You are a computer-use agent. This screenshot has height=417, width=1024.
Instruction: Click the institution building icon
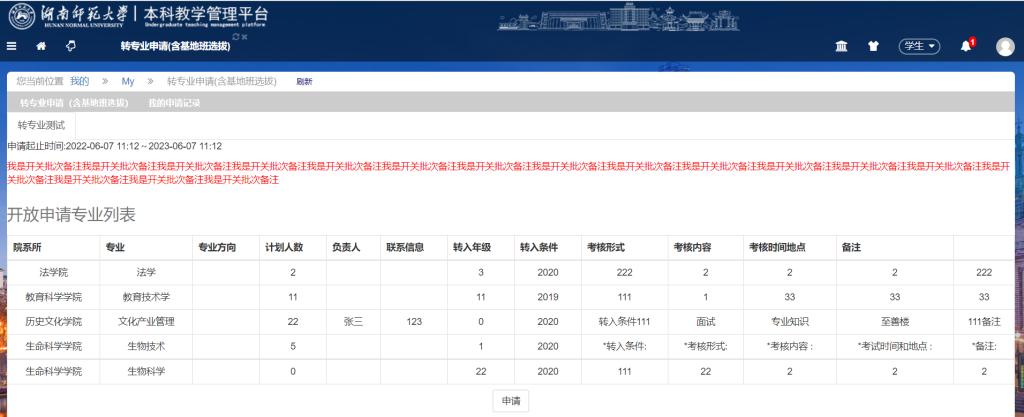pyautogui.click(x=842, y=46)
